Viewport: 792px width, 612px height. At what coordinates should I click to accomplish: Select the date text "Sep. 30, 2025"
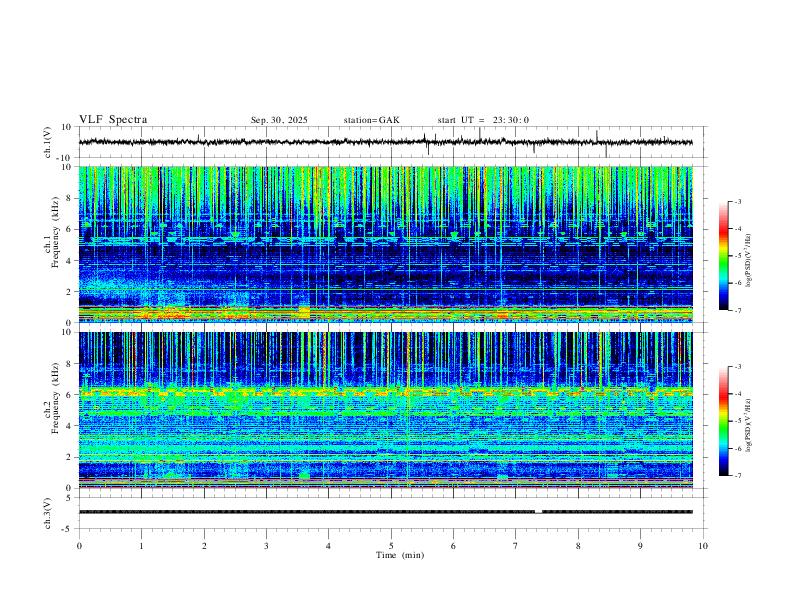279,120
